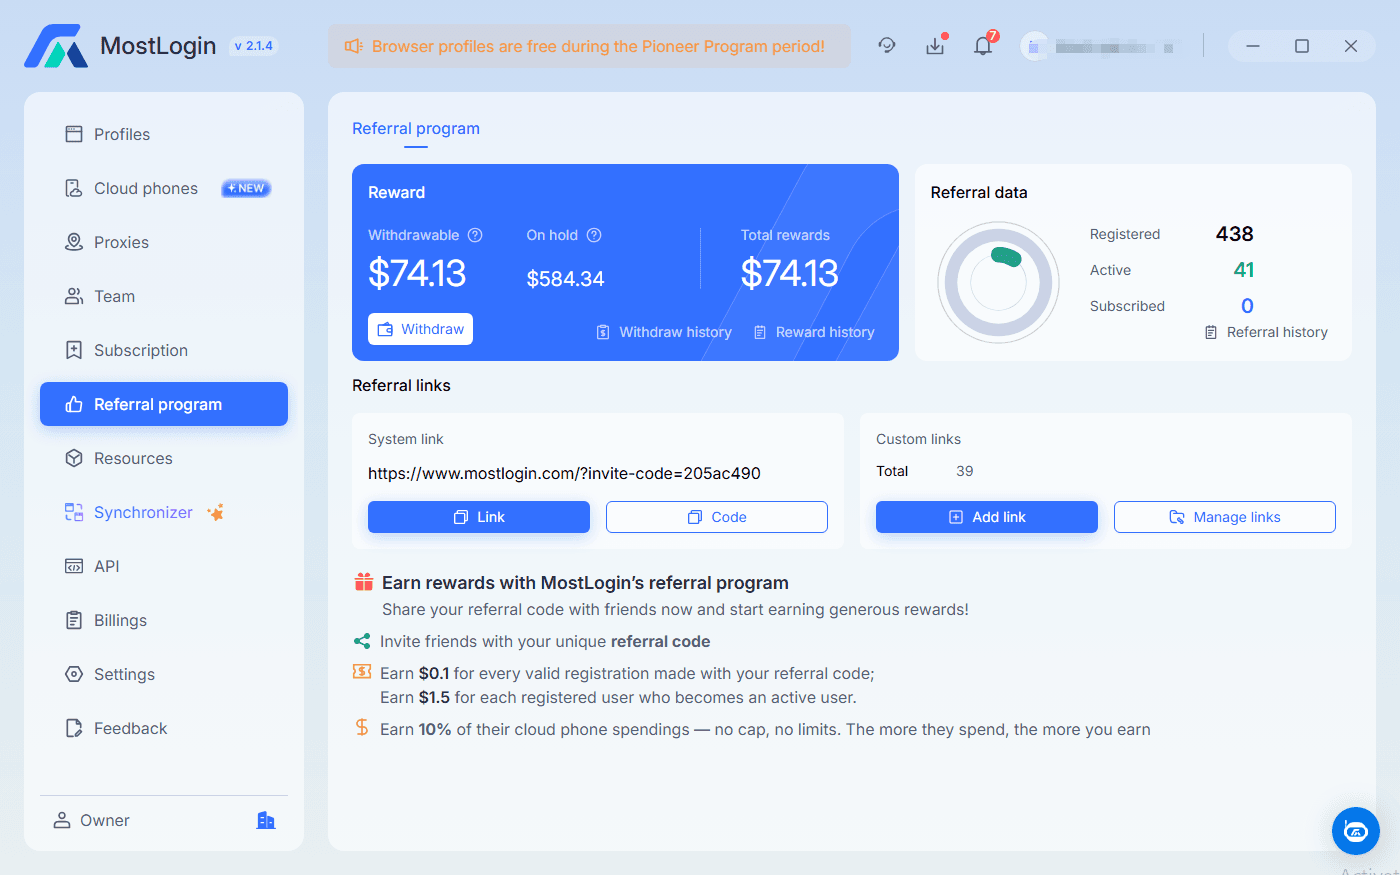1400x875 pixels.
Task: Click the NEW badge beside Cloud phones
Action: (246, 188)
